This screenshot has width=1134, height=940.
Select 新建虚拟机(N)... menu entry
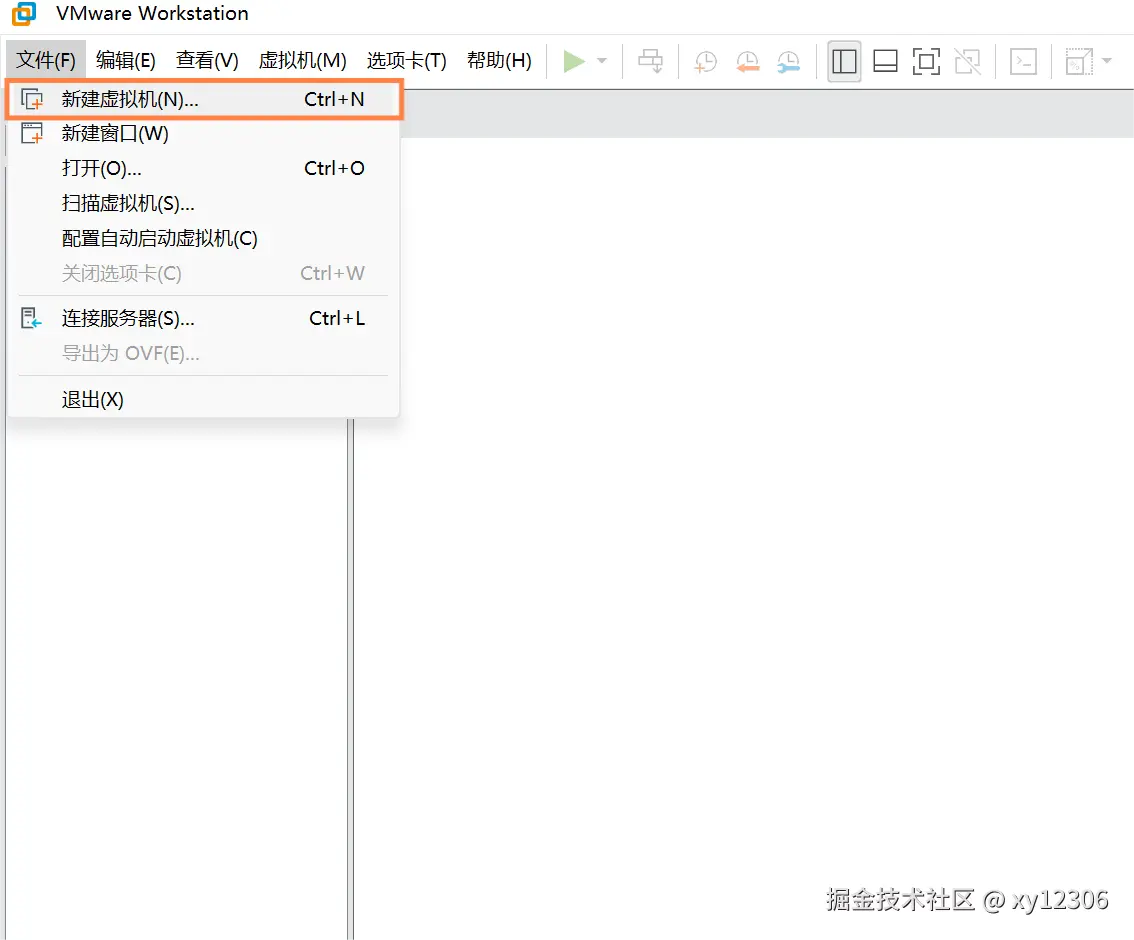(204, 99)
